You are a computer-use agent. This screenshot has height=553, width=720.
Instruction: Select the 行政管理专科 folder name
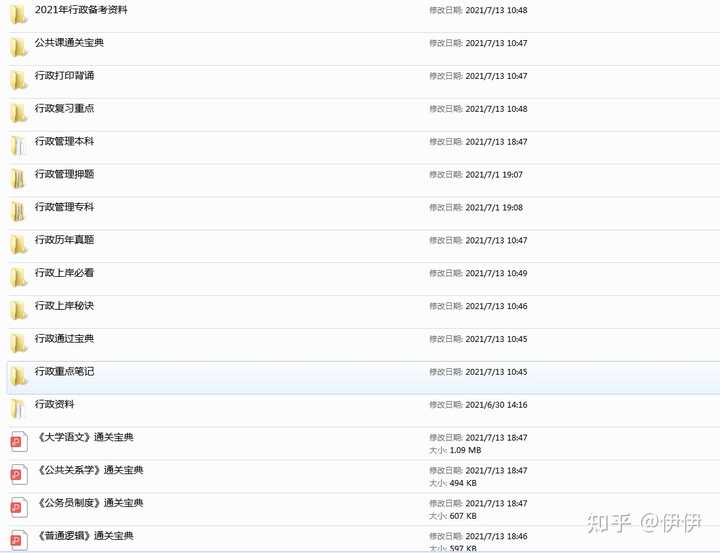click(64, 207)
